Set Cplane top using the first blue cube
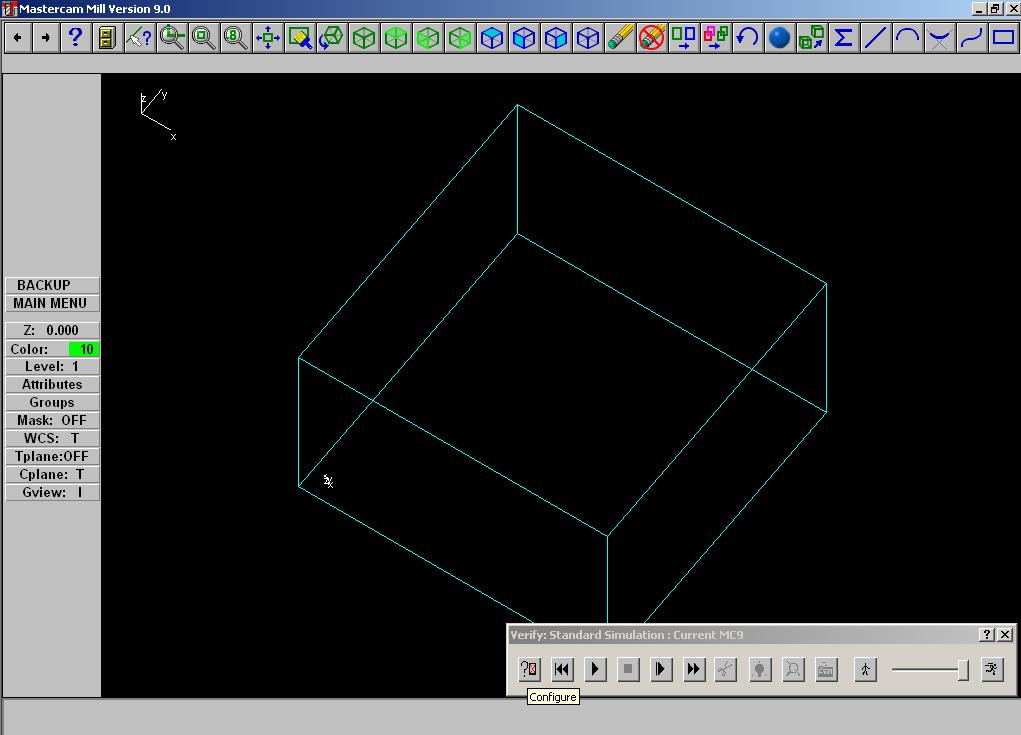Screen dimensions: 1021x735 (492, 38)
